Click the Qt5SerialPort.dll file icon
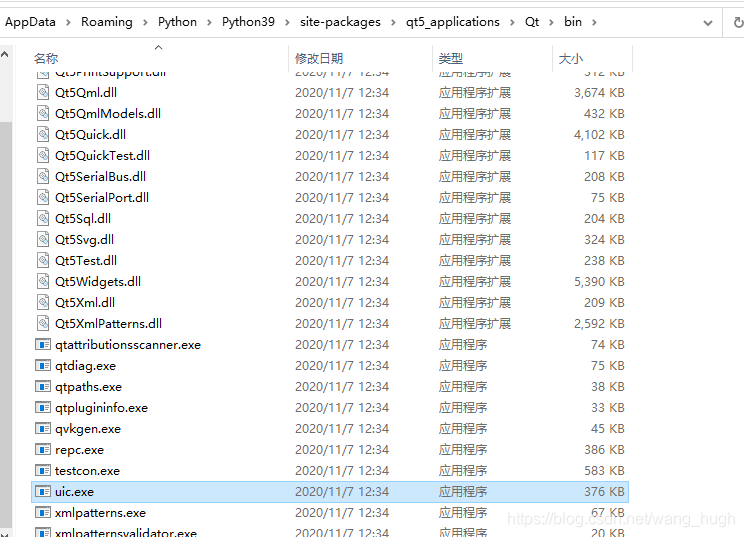The image size is (744, 537). coord(43,197)
